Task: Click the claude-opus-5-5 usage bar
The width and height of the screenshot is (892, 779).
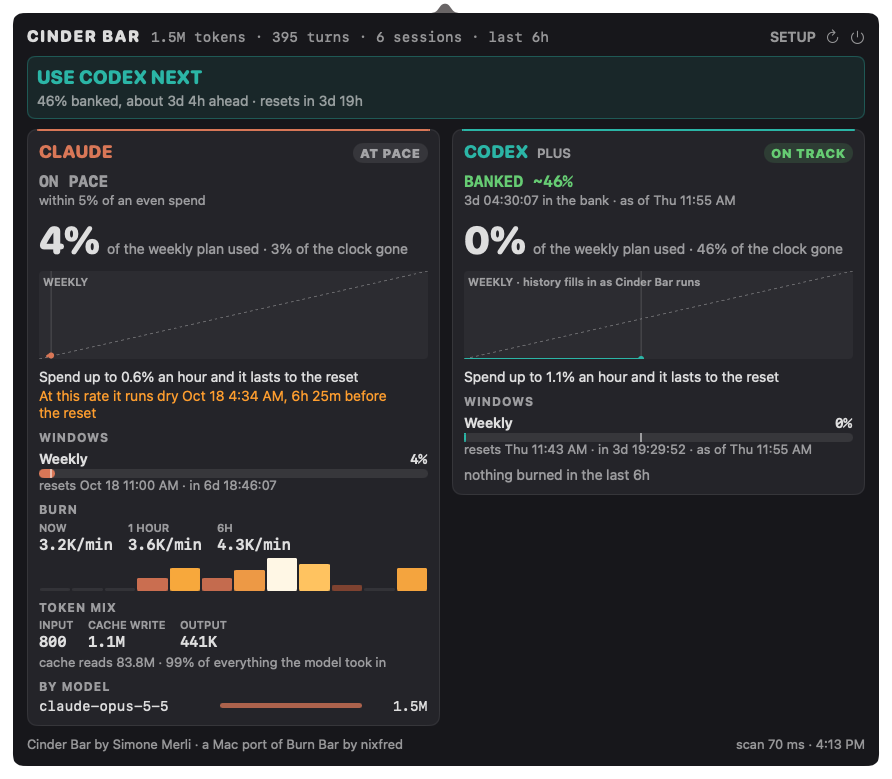Action: [291, 706]
